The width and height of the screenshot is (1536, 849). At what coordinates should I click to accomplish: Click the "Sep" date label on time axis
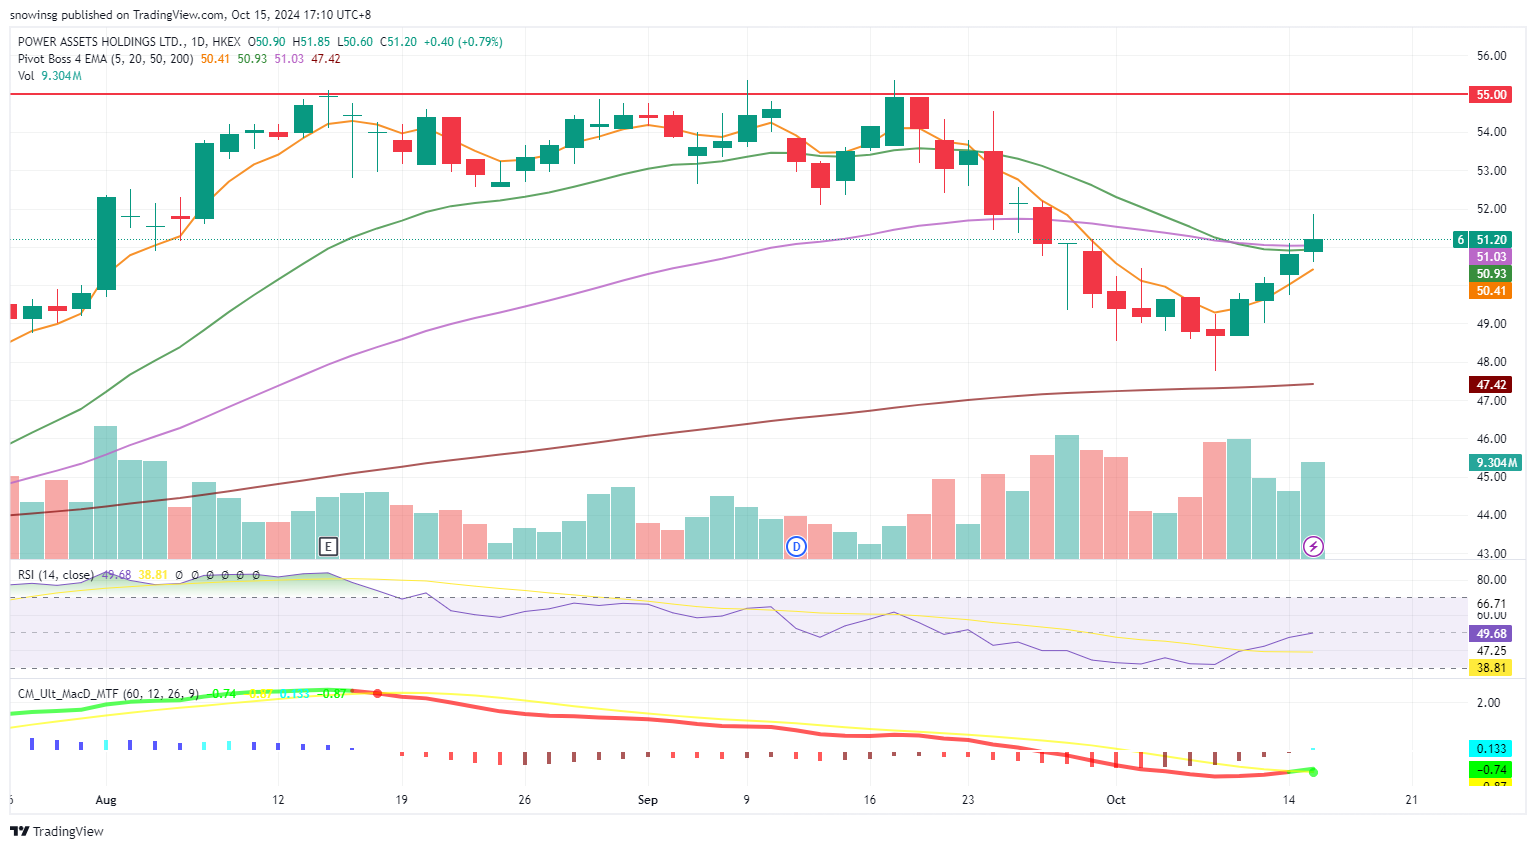[648, 800]
